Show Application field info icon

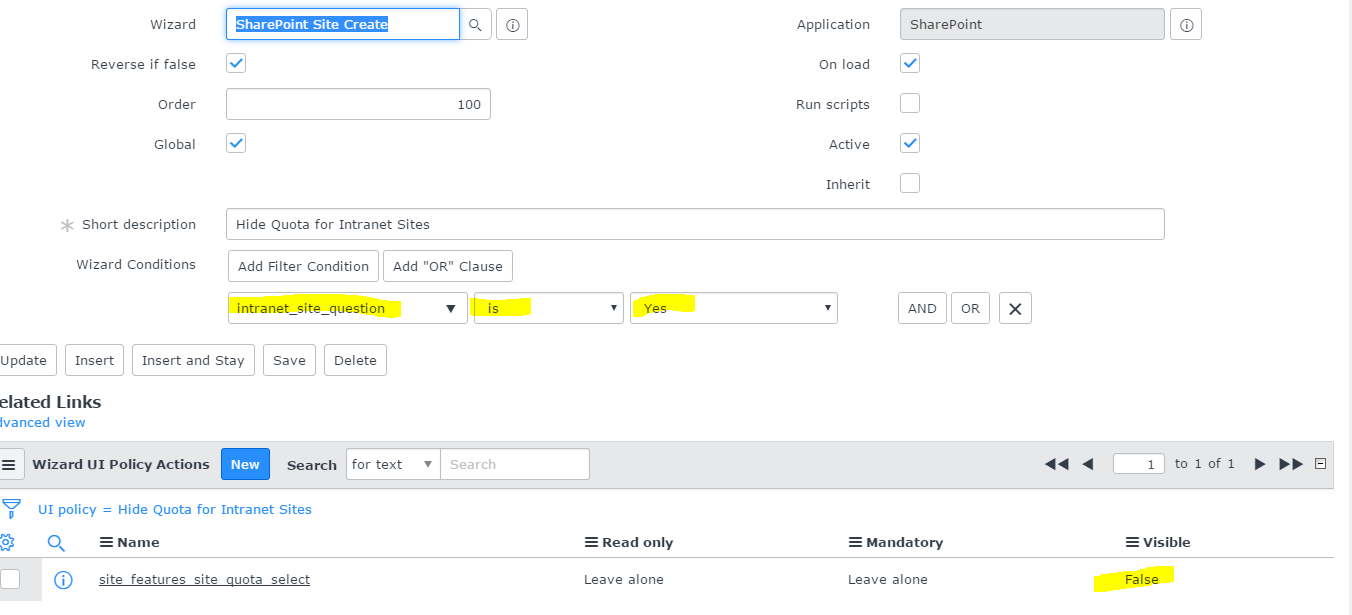click(1186, 25)
